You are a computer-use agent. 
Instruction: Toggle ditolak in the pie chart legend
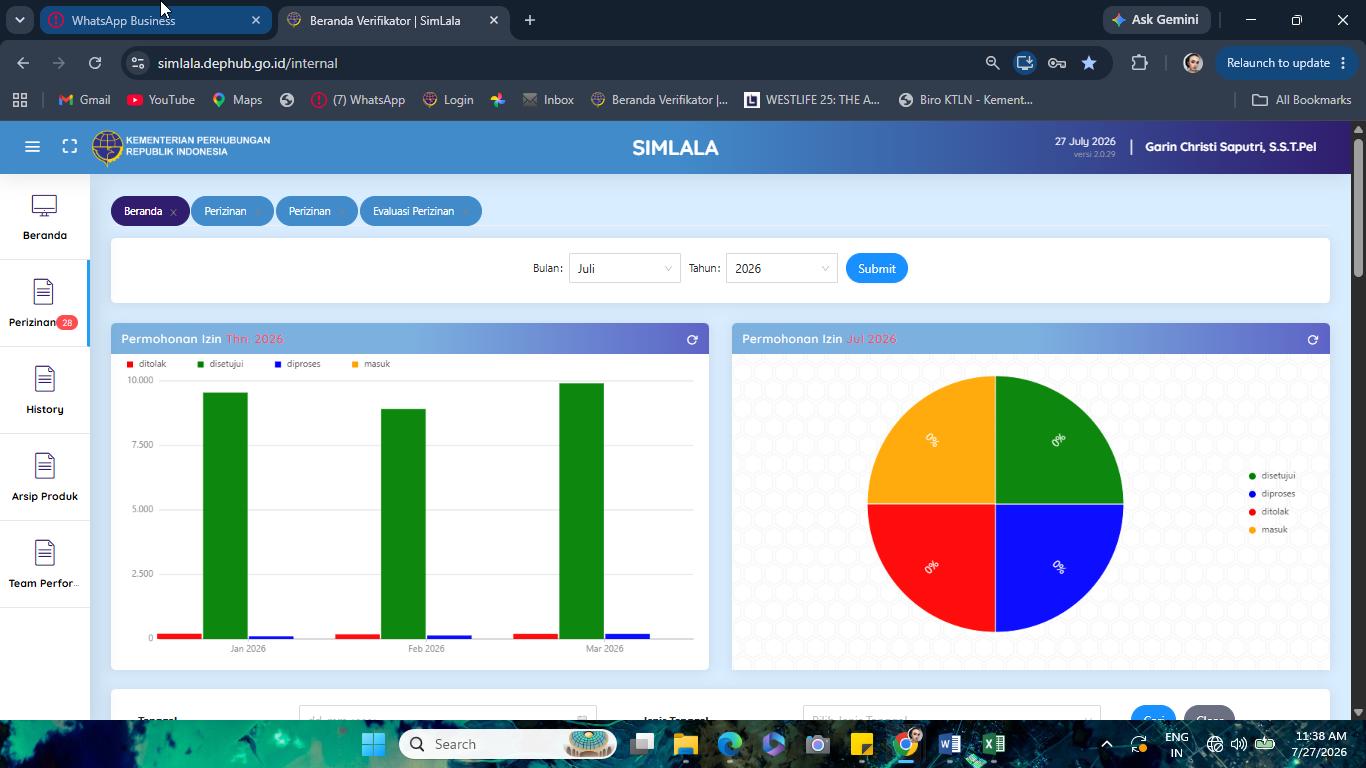pyautogui.click(x=1269, y=512)
